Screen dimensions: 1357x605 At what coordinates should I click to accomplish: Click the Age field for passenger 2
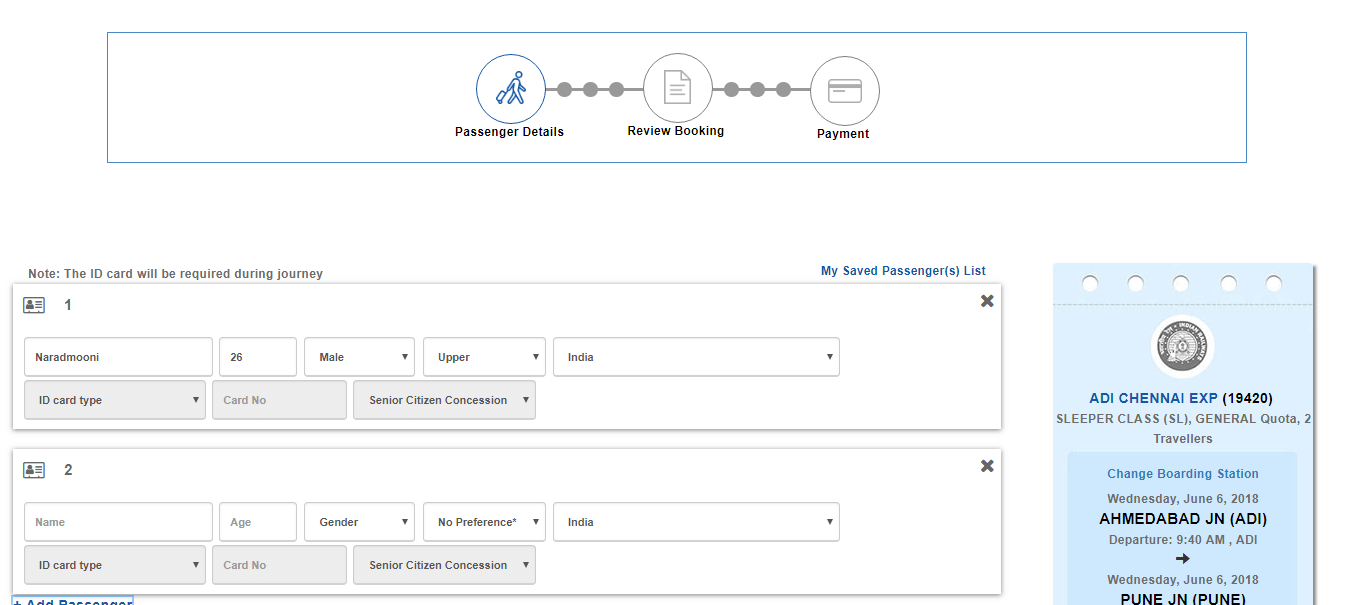[257, 521]
